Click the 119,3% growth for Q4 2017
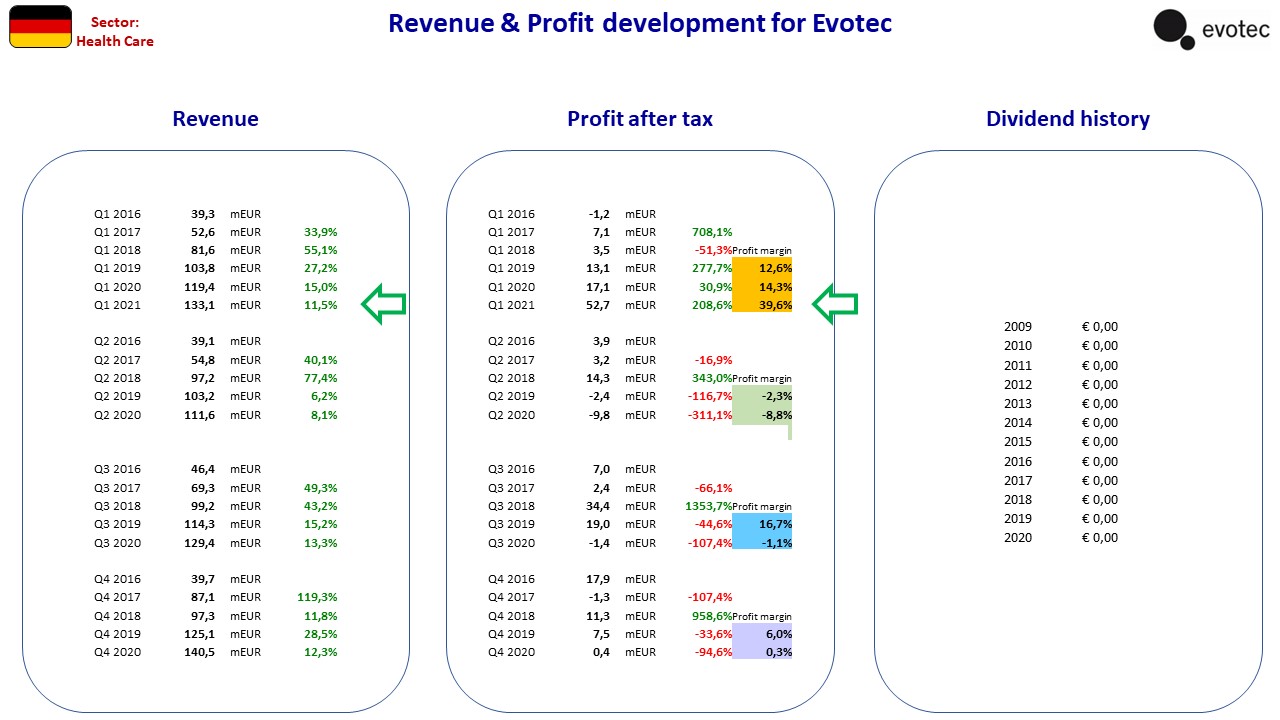 [317, 597]
